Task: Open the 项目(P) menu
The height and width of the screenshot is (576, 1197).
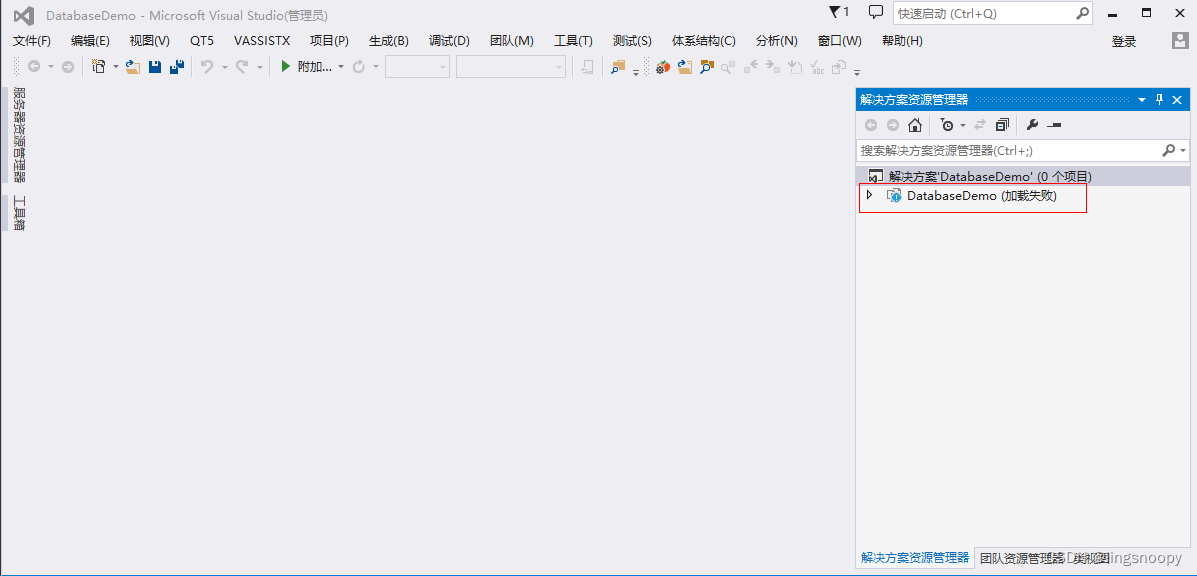Action: (329, 41)
